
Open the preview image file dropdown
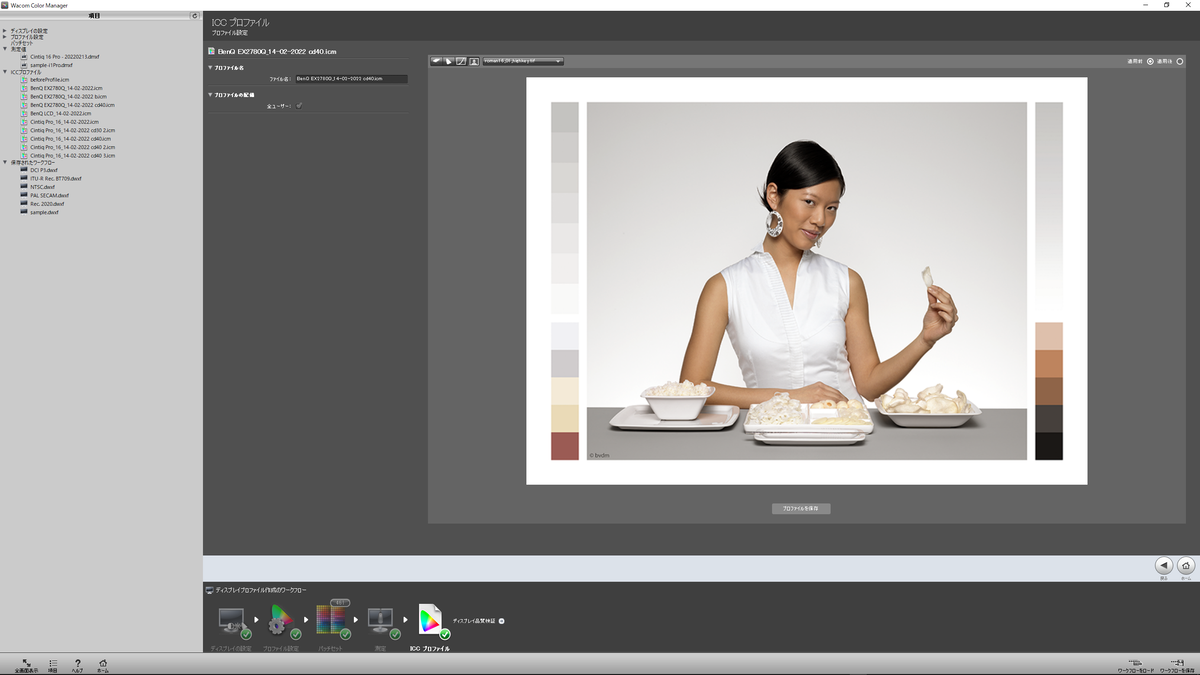click(523, 61)
